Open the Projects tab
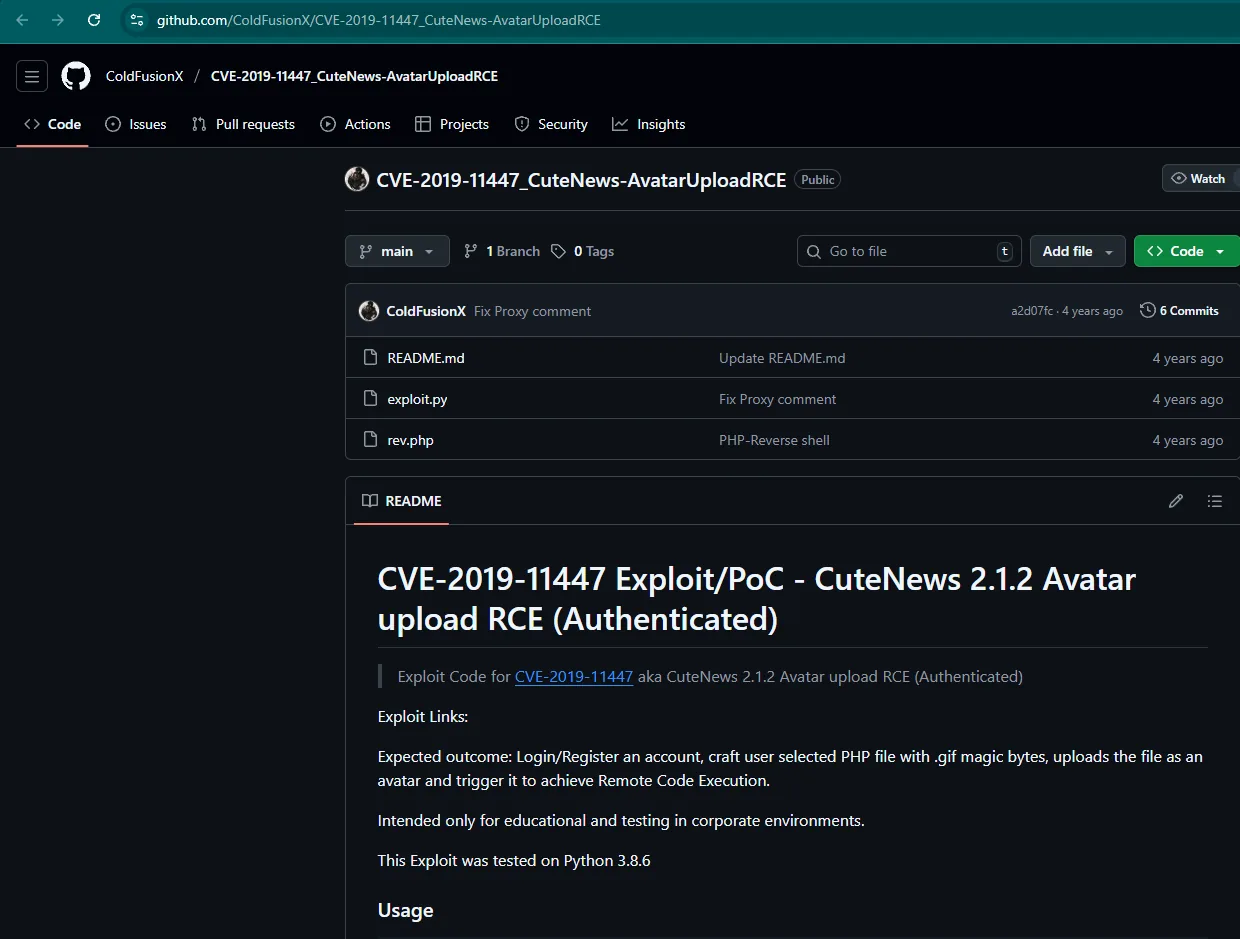1240x939 pixels. tap(451, 124)
